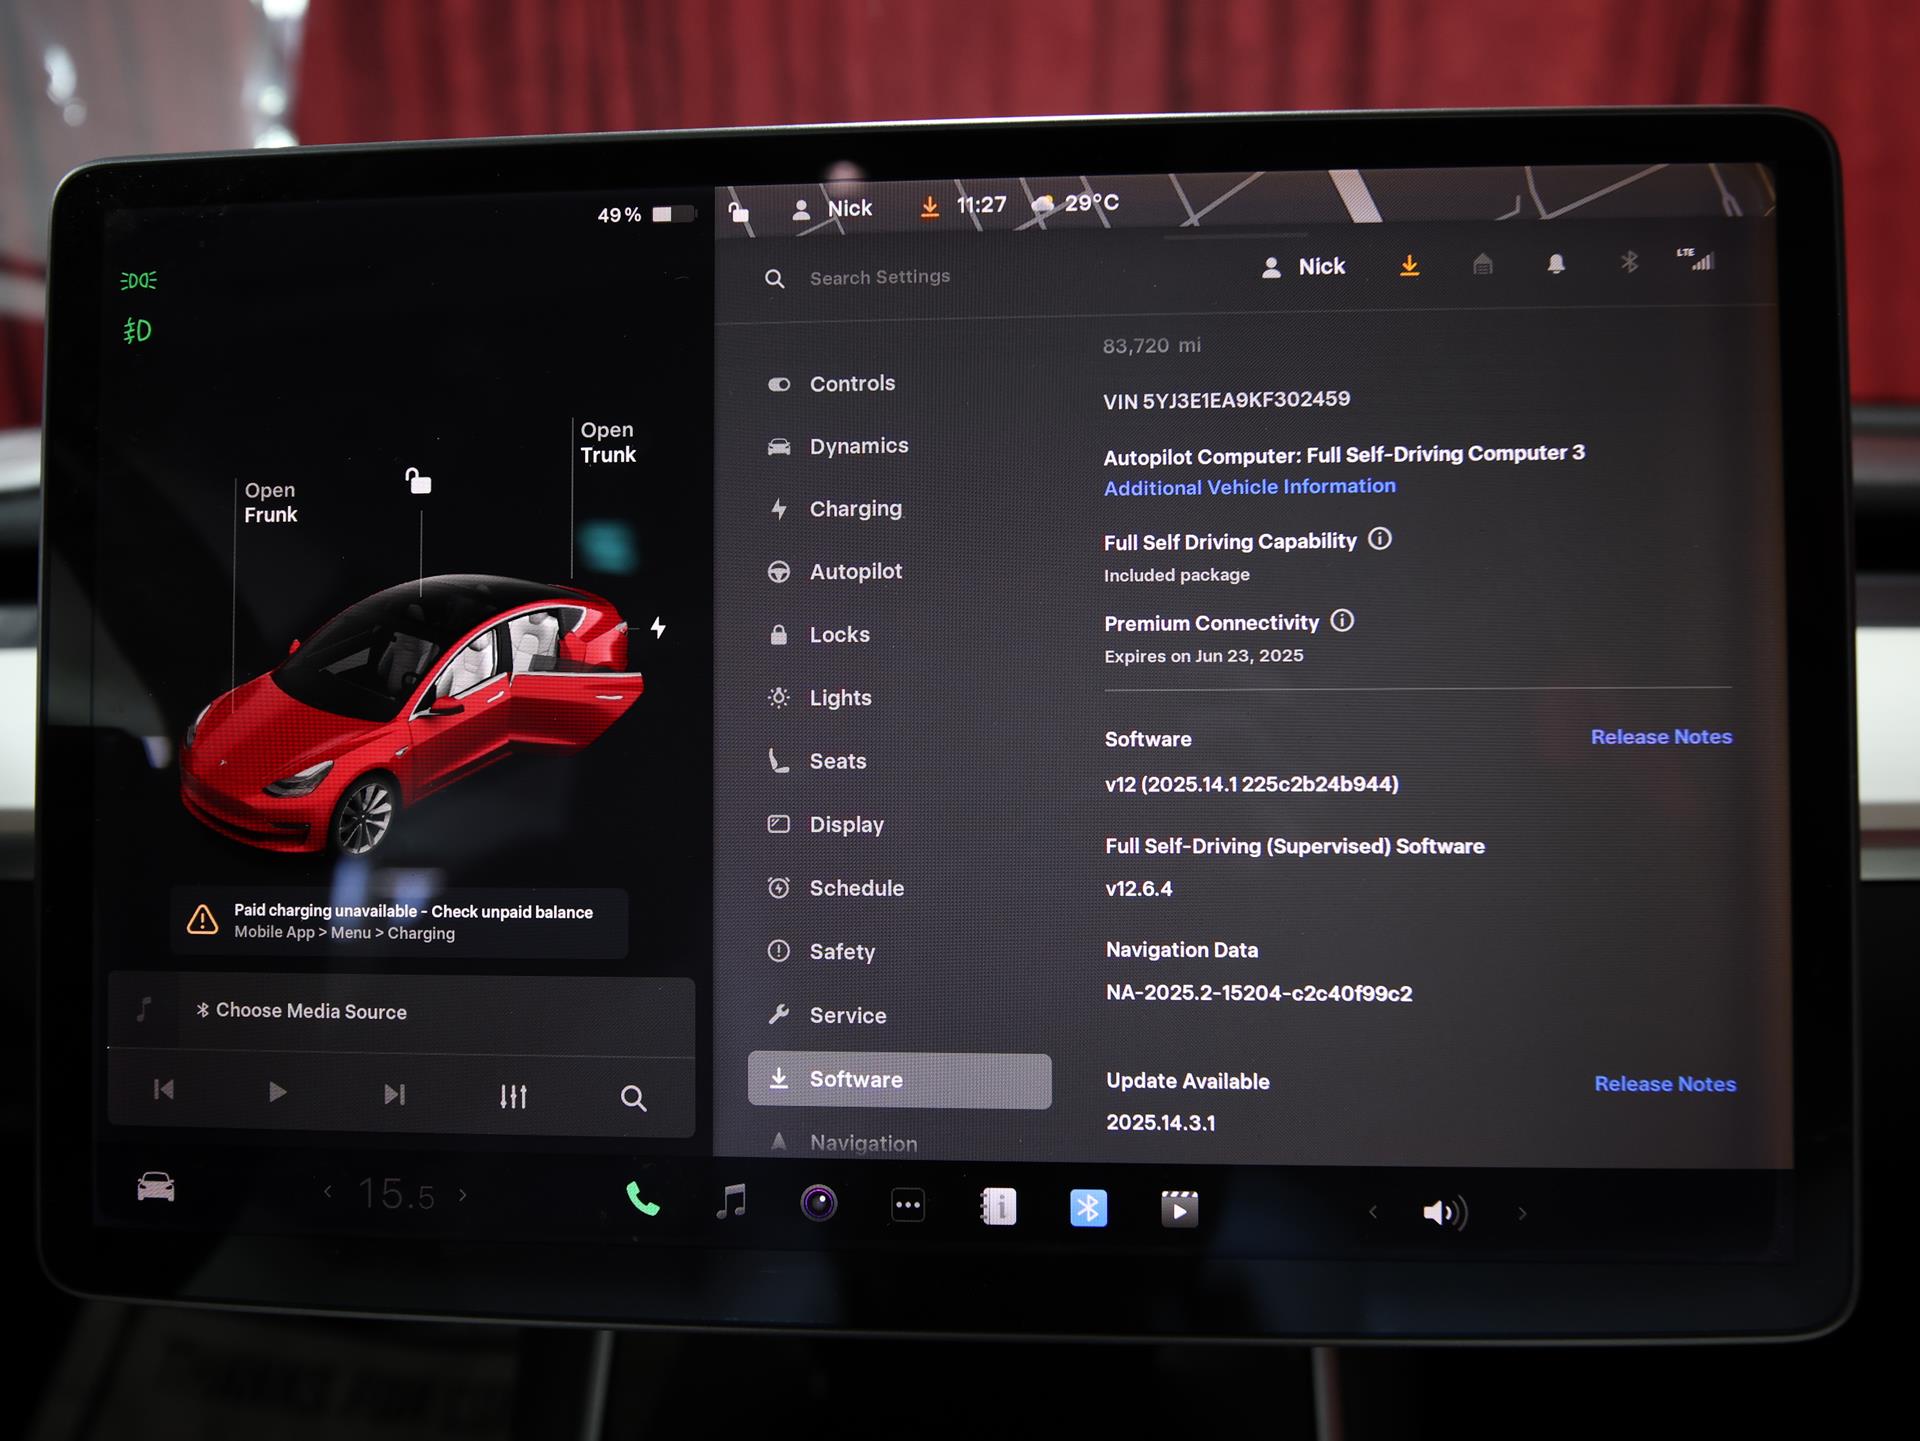Image resolution: width=1920 pixels, height=1441 pixels.
Task: Click the Search Settings field
Action: tap(880, 277)
